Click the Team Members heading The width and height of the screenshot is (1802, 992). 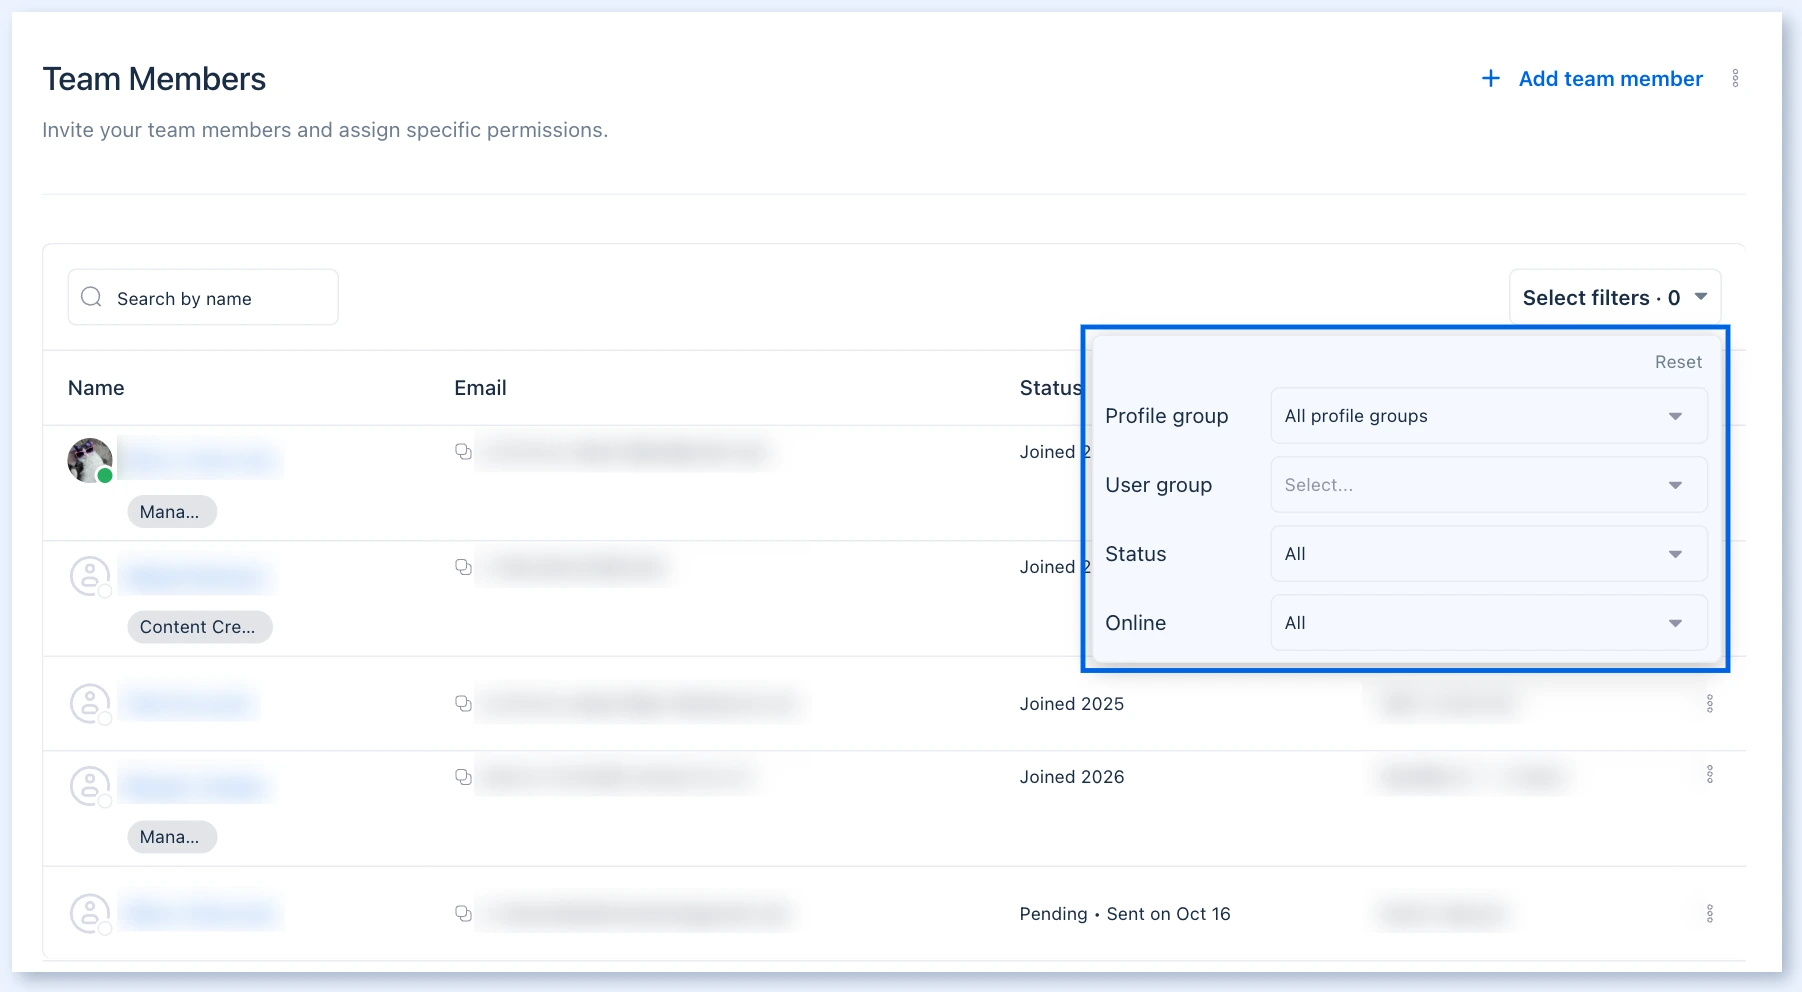pos(154,79)
